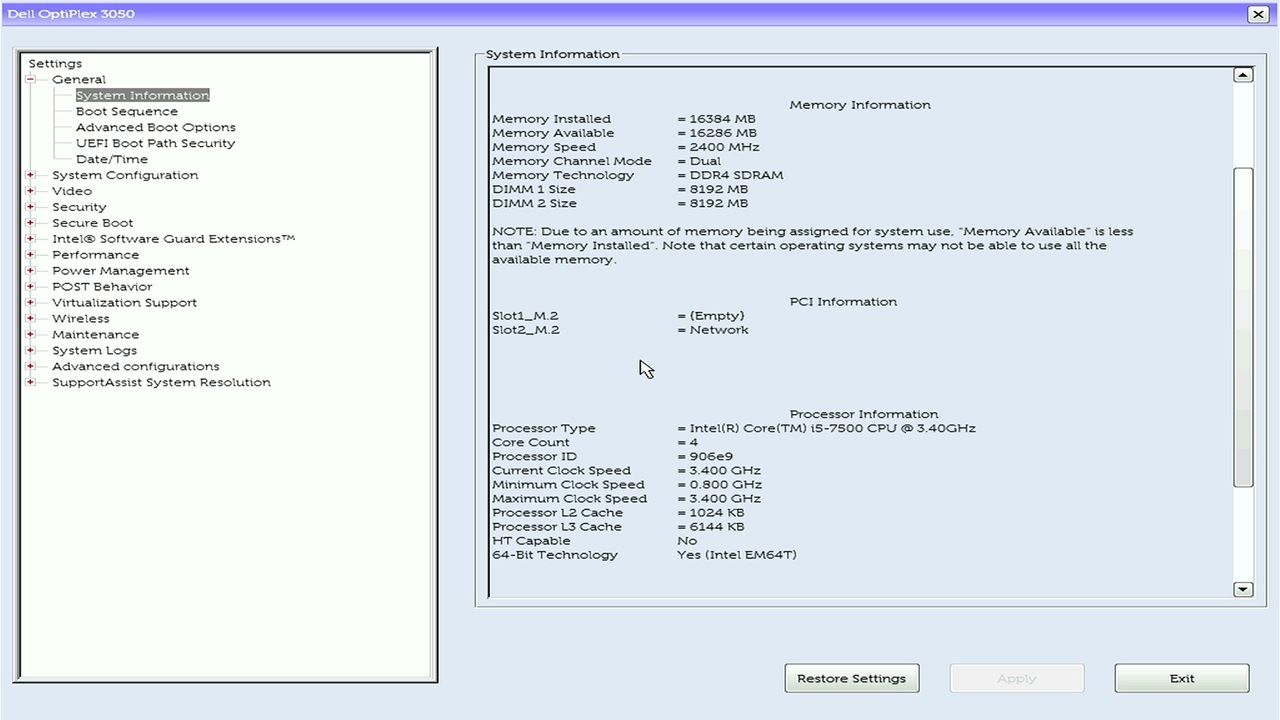Select the Performance category label
Image resolution: width=1280 pixels, height=720 pixels.
tap(96, 255)
